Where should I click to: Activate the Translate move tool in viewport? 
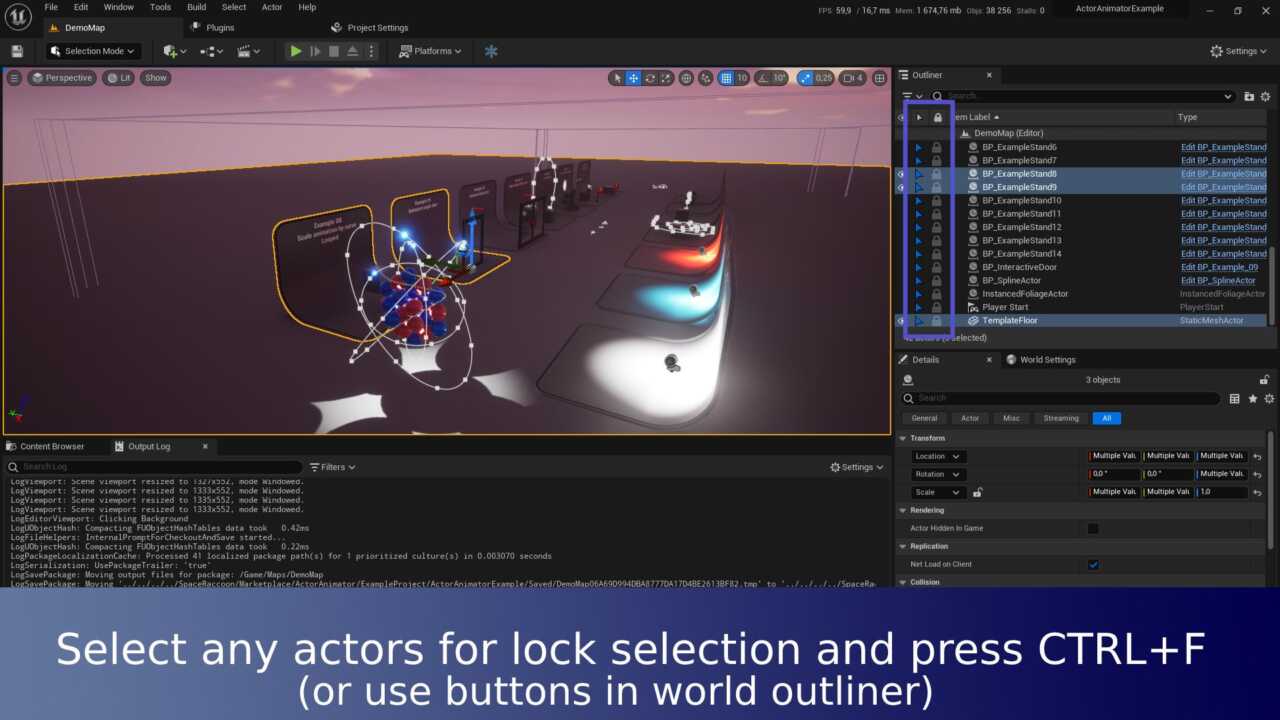click(633, 78)
